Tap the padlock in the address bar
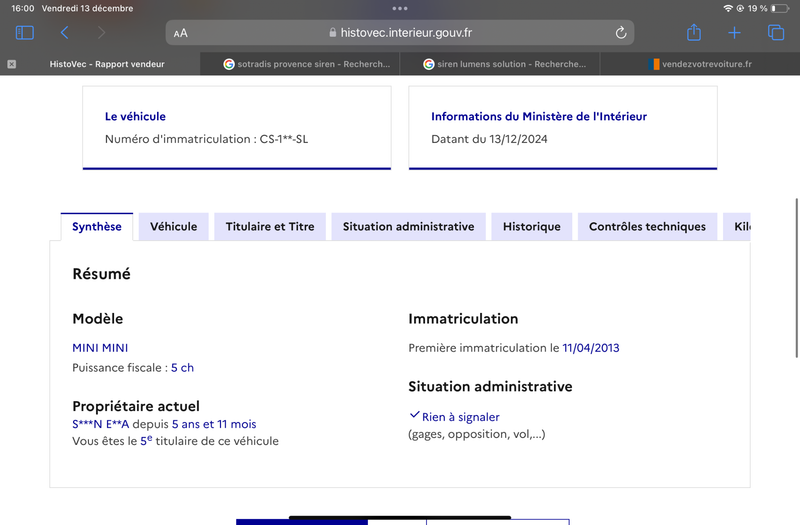Viewport: 800px width, 525px height. point(333,33)
